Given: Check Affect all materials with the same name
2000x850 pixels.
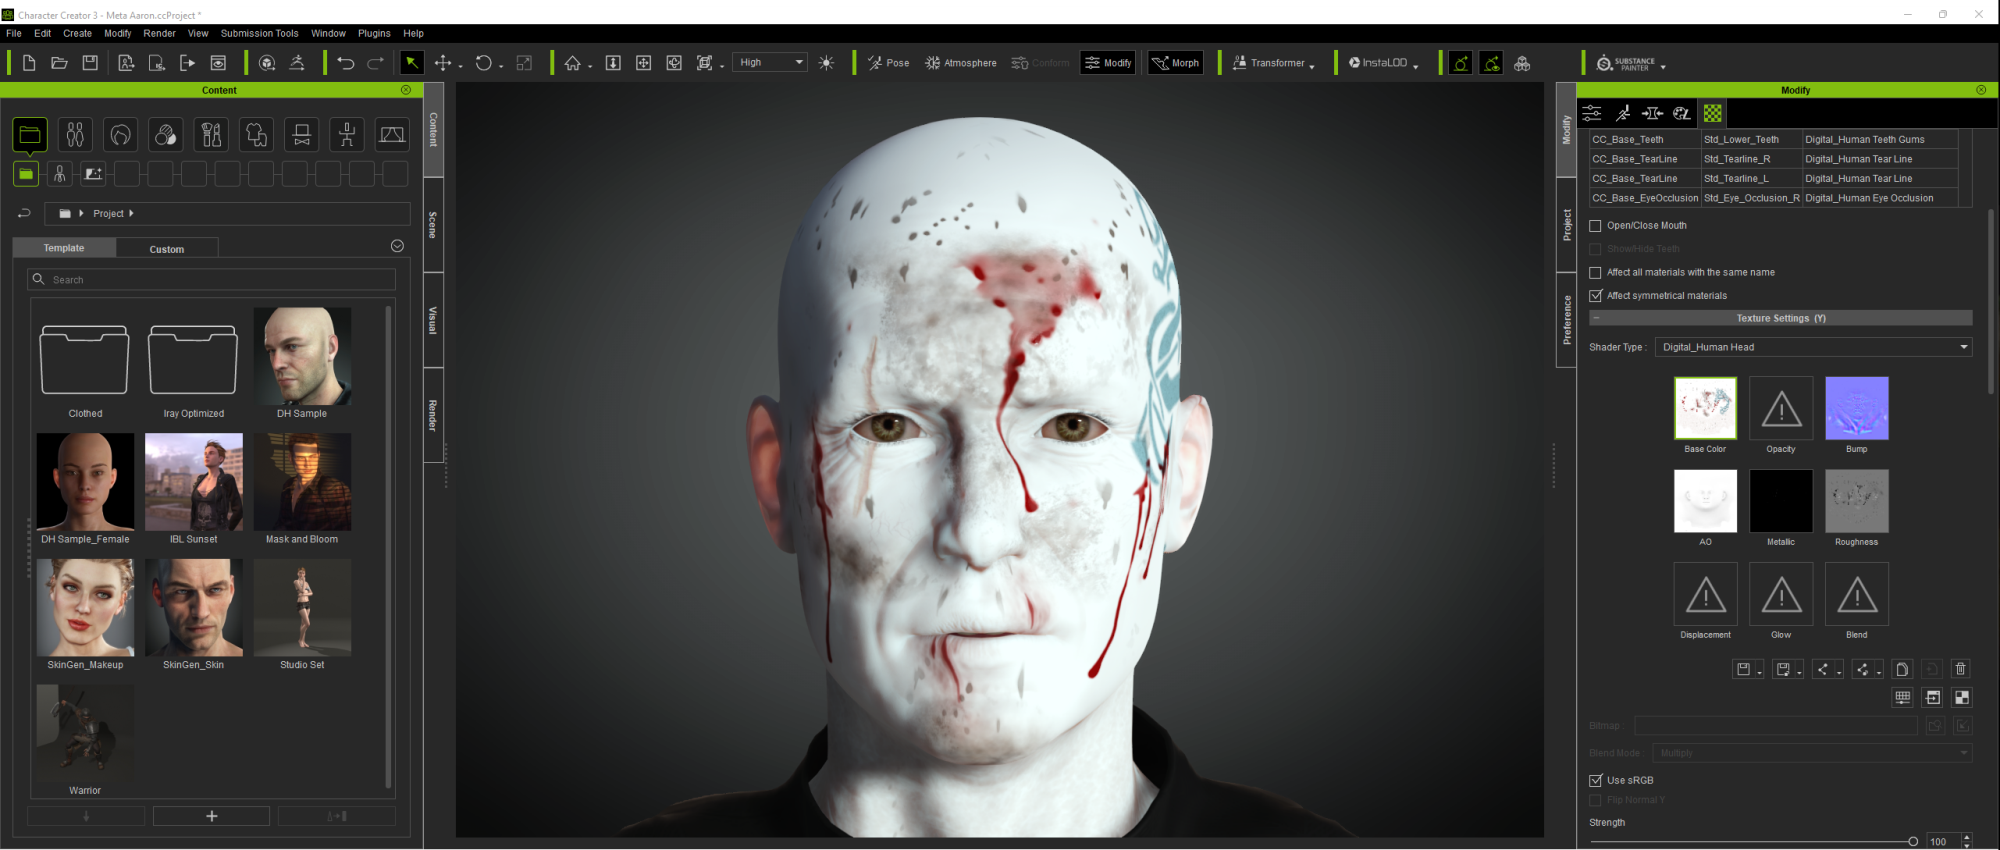Looking at the screenshot, I should click(1596, 272).
